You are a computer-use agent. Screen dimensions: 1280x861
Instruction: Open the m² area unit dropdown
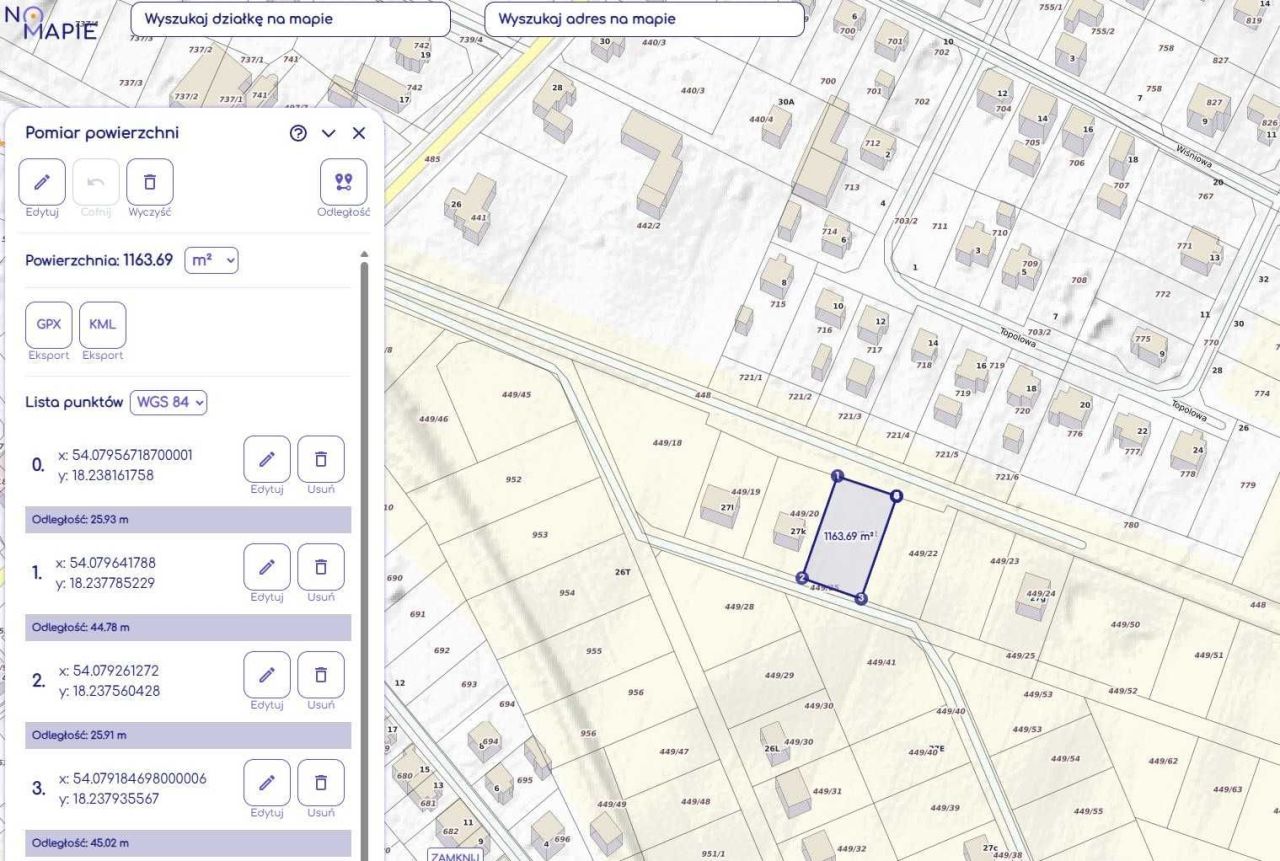point(212,260)
